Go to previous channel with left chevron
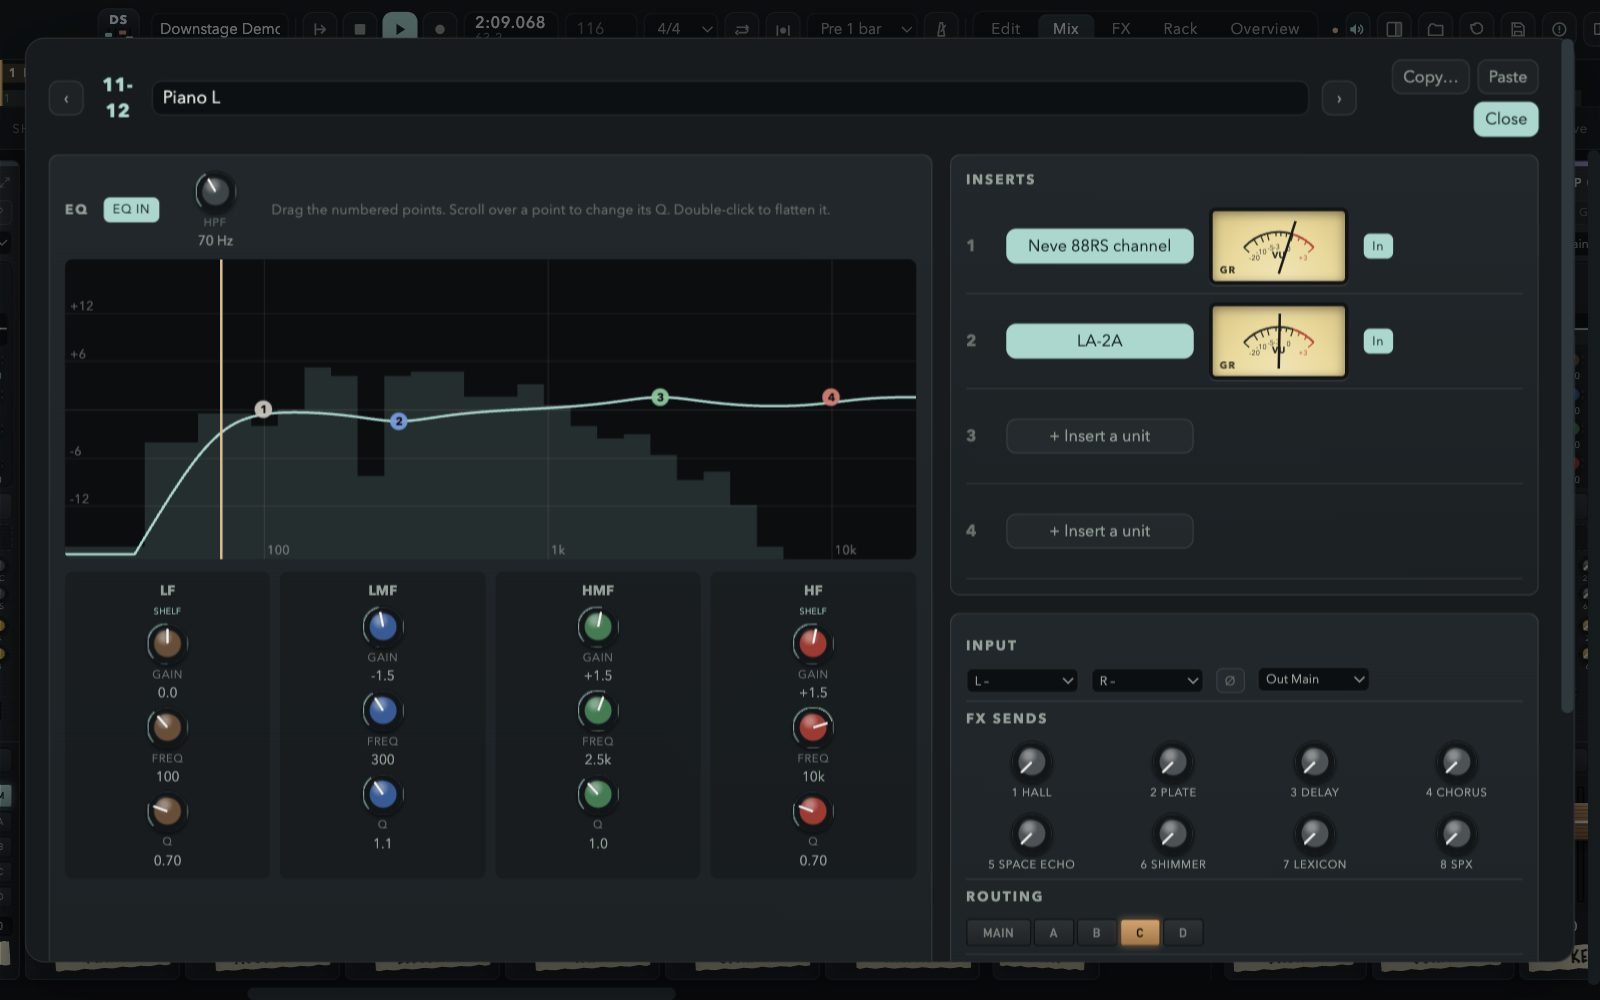 click(x=66, y=98)
